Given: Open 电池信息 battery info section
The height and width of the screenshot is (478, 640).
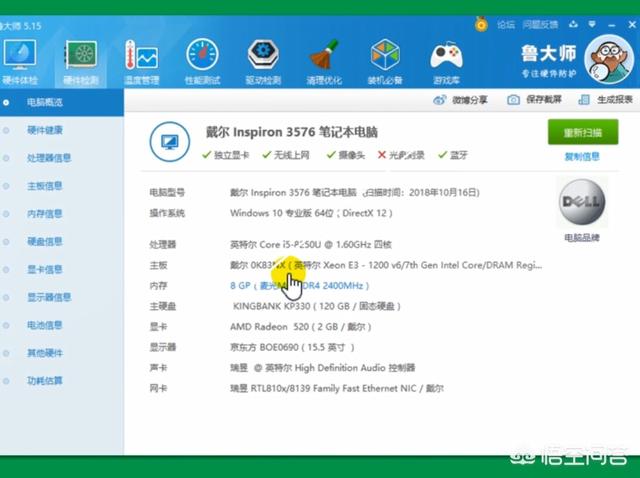Looking at the screenshot, I should (45, 326).
